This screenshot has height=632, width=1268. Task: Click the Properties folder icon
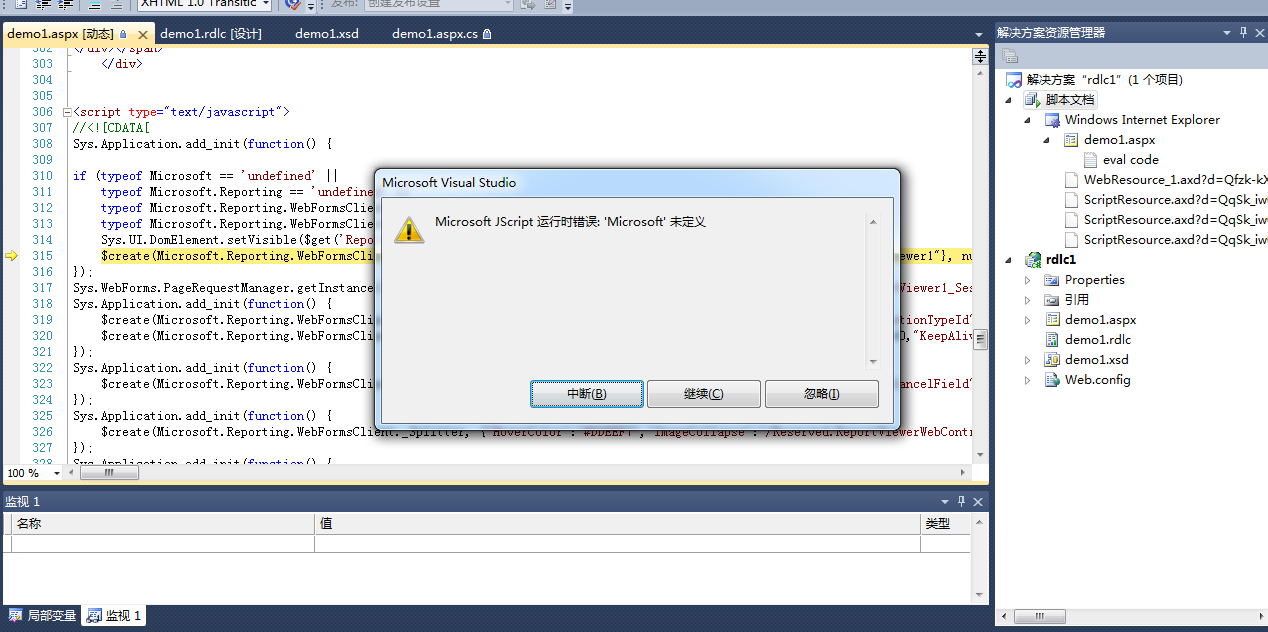[1052, 279]
